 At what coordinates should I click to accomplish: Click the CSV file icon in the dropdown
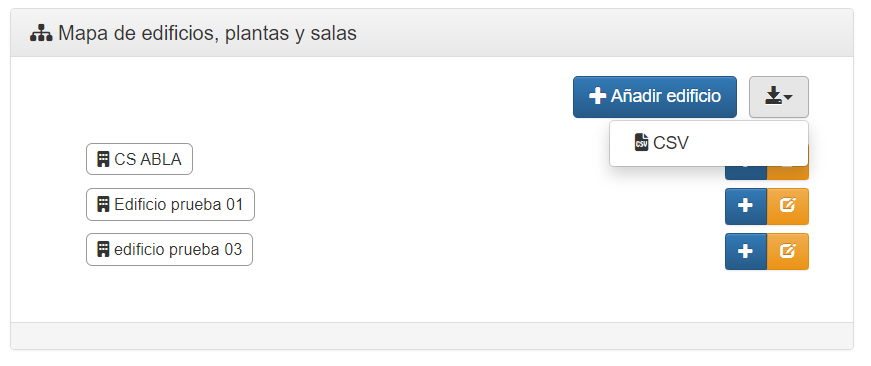[642, 142]
